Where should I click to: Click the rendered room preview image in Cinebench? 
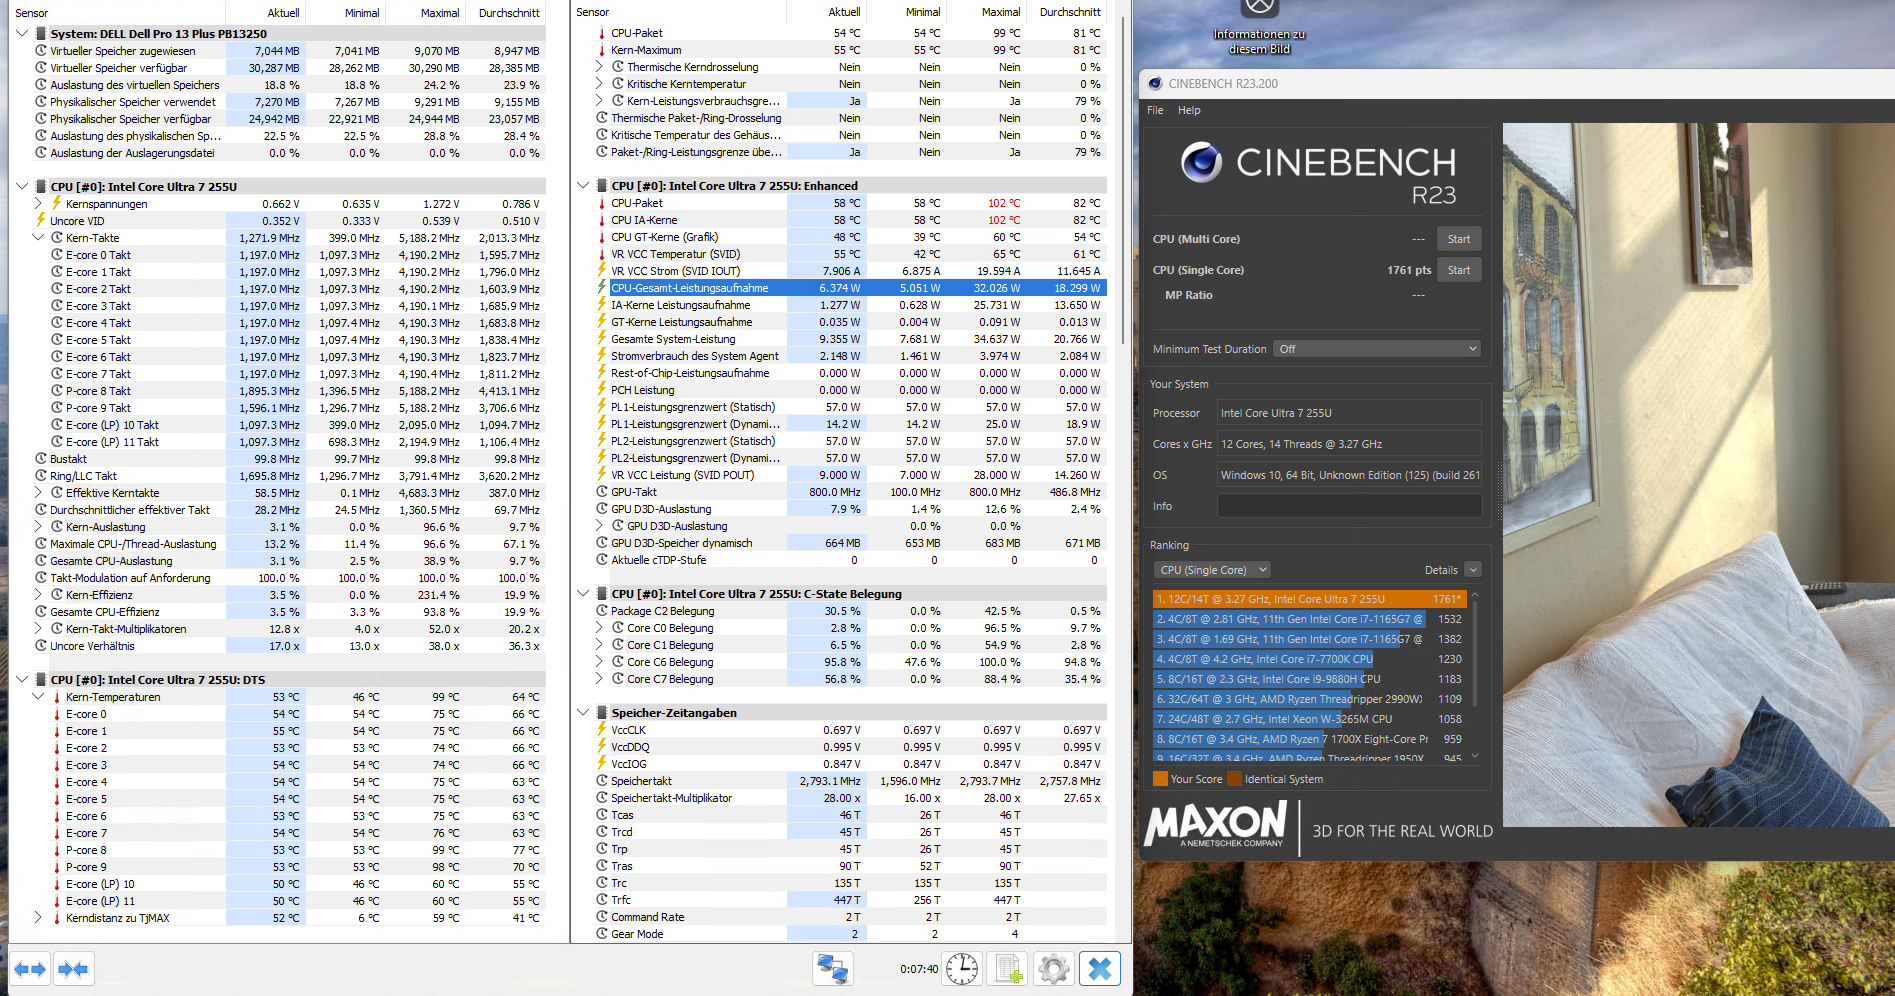[1698, 475]
